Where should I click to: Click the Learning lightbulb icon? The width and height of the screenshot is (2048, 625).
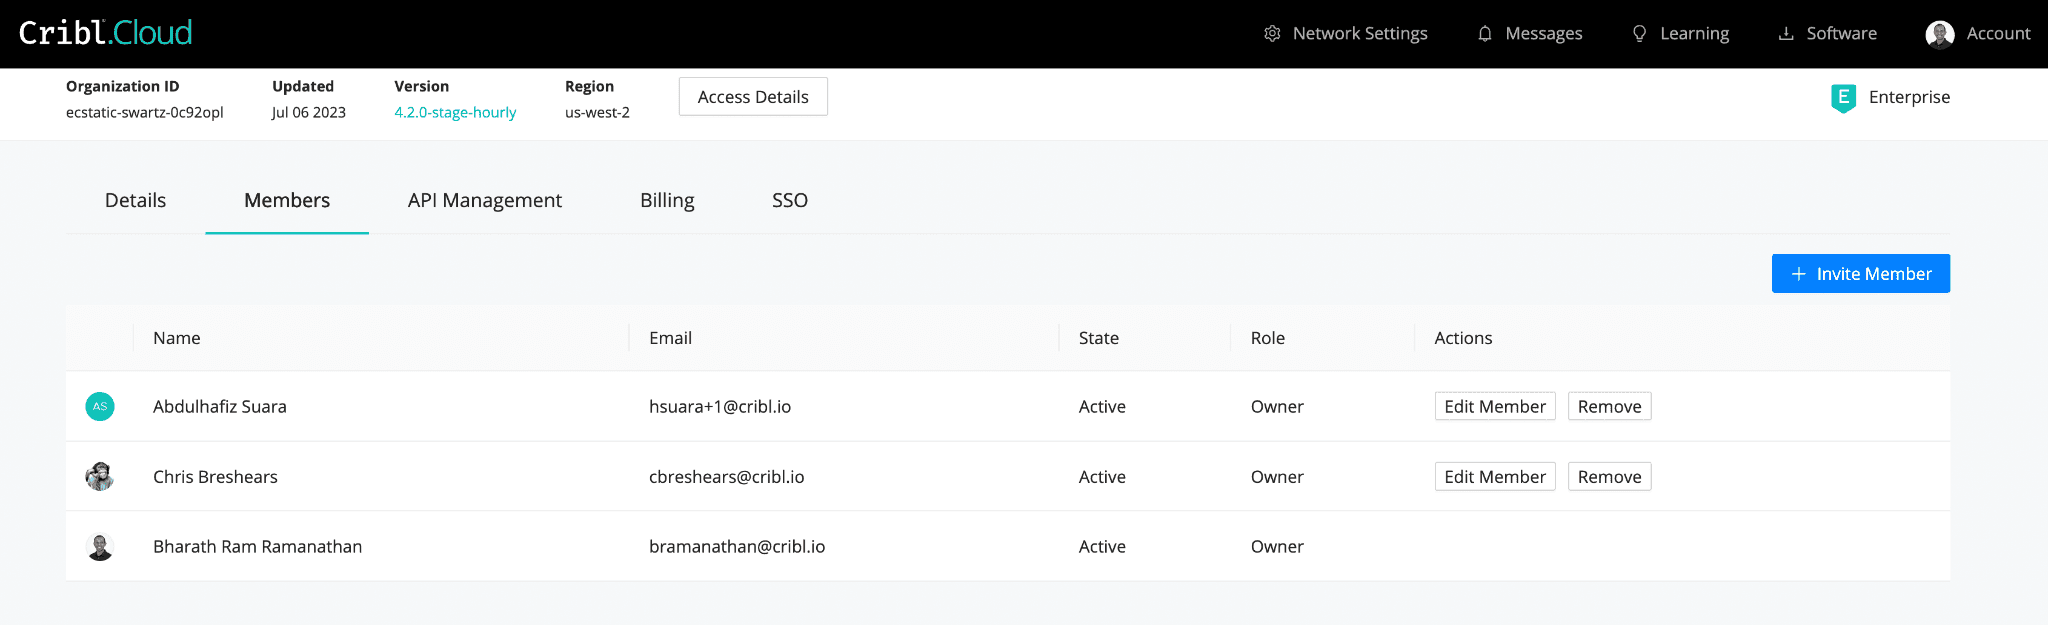pyautogui.click(x=1639, y=34)
